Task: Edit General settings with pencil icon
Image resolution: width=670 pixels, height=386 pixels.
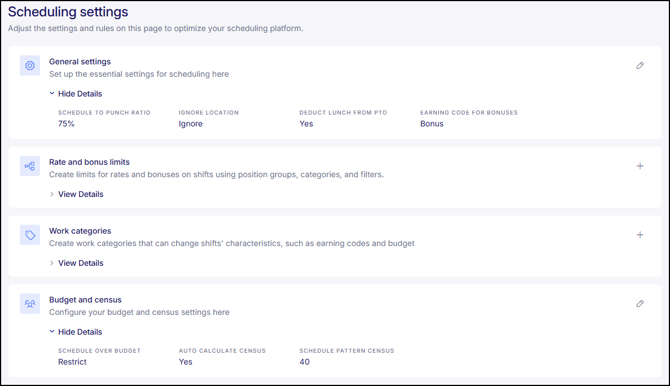Action: [x=640, y=65]
